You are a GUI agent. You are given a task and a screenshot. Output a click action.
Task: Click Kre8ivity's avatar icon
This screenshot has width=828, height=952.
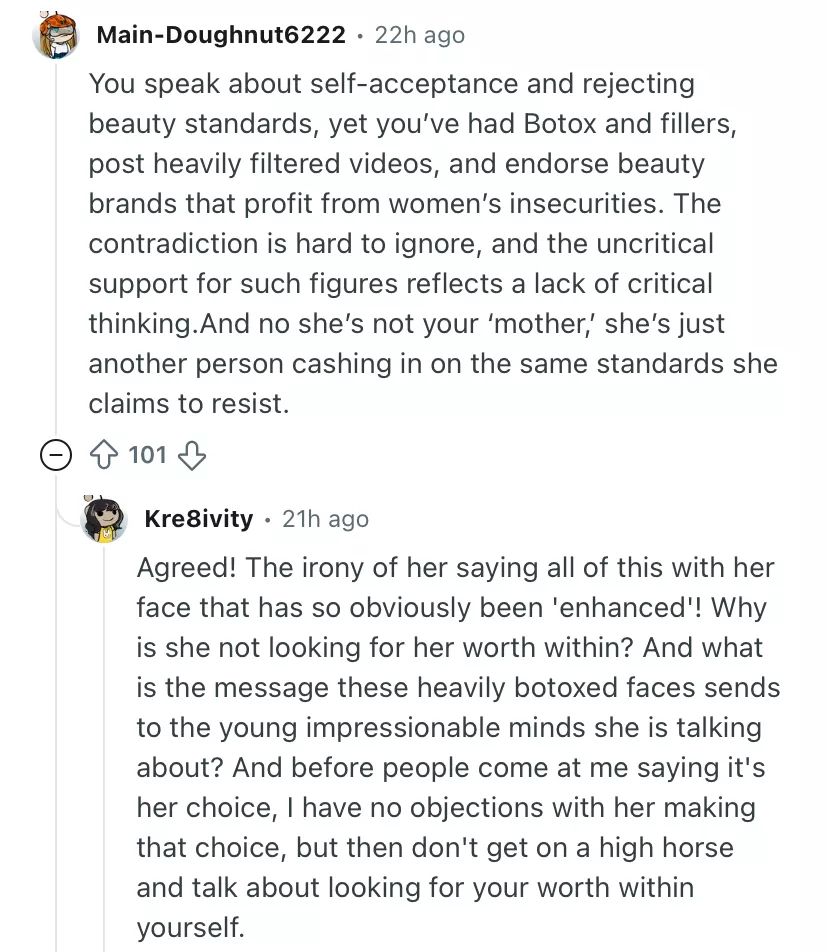104,519
